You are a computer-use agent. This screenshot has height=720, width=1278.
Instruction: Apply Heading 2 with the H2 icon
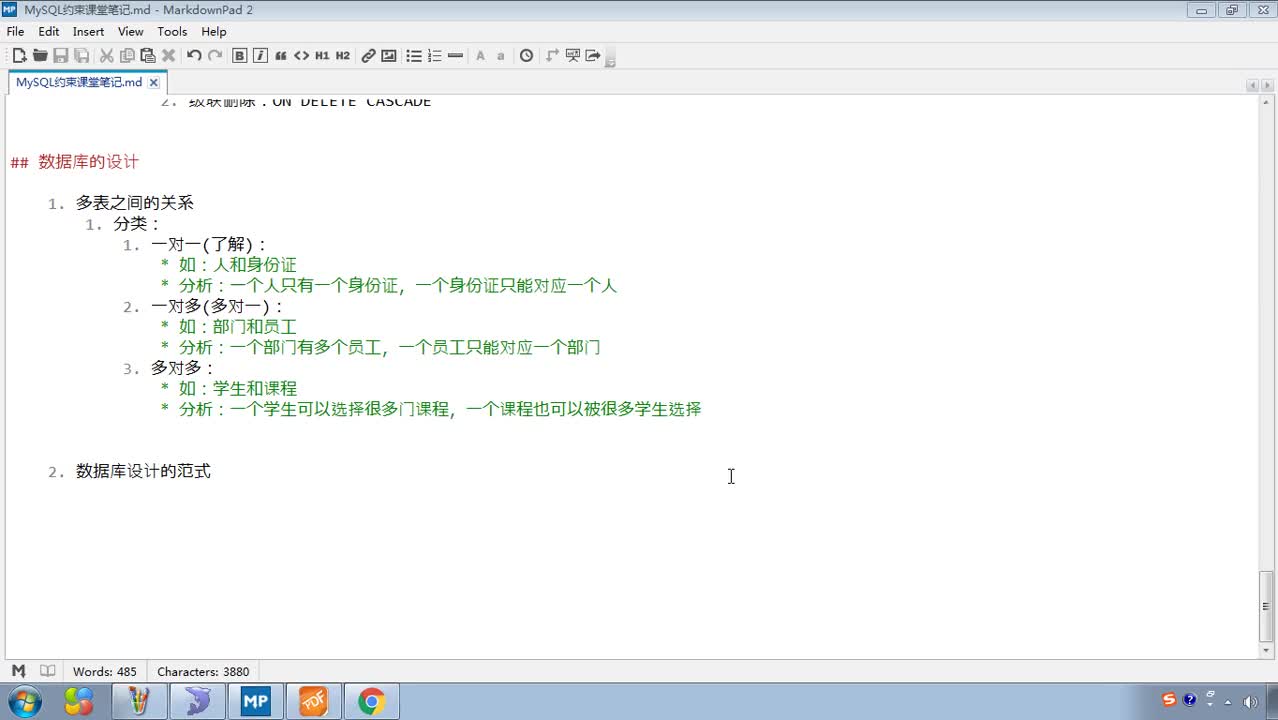[343, 56]
